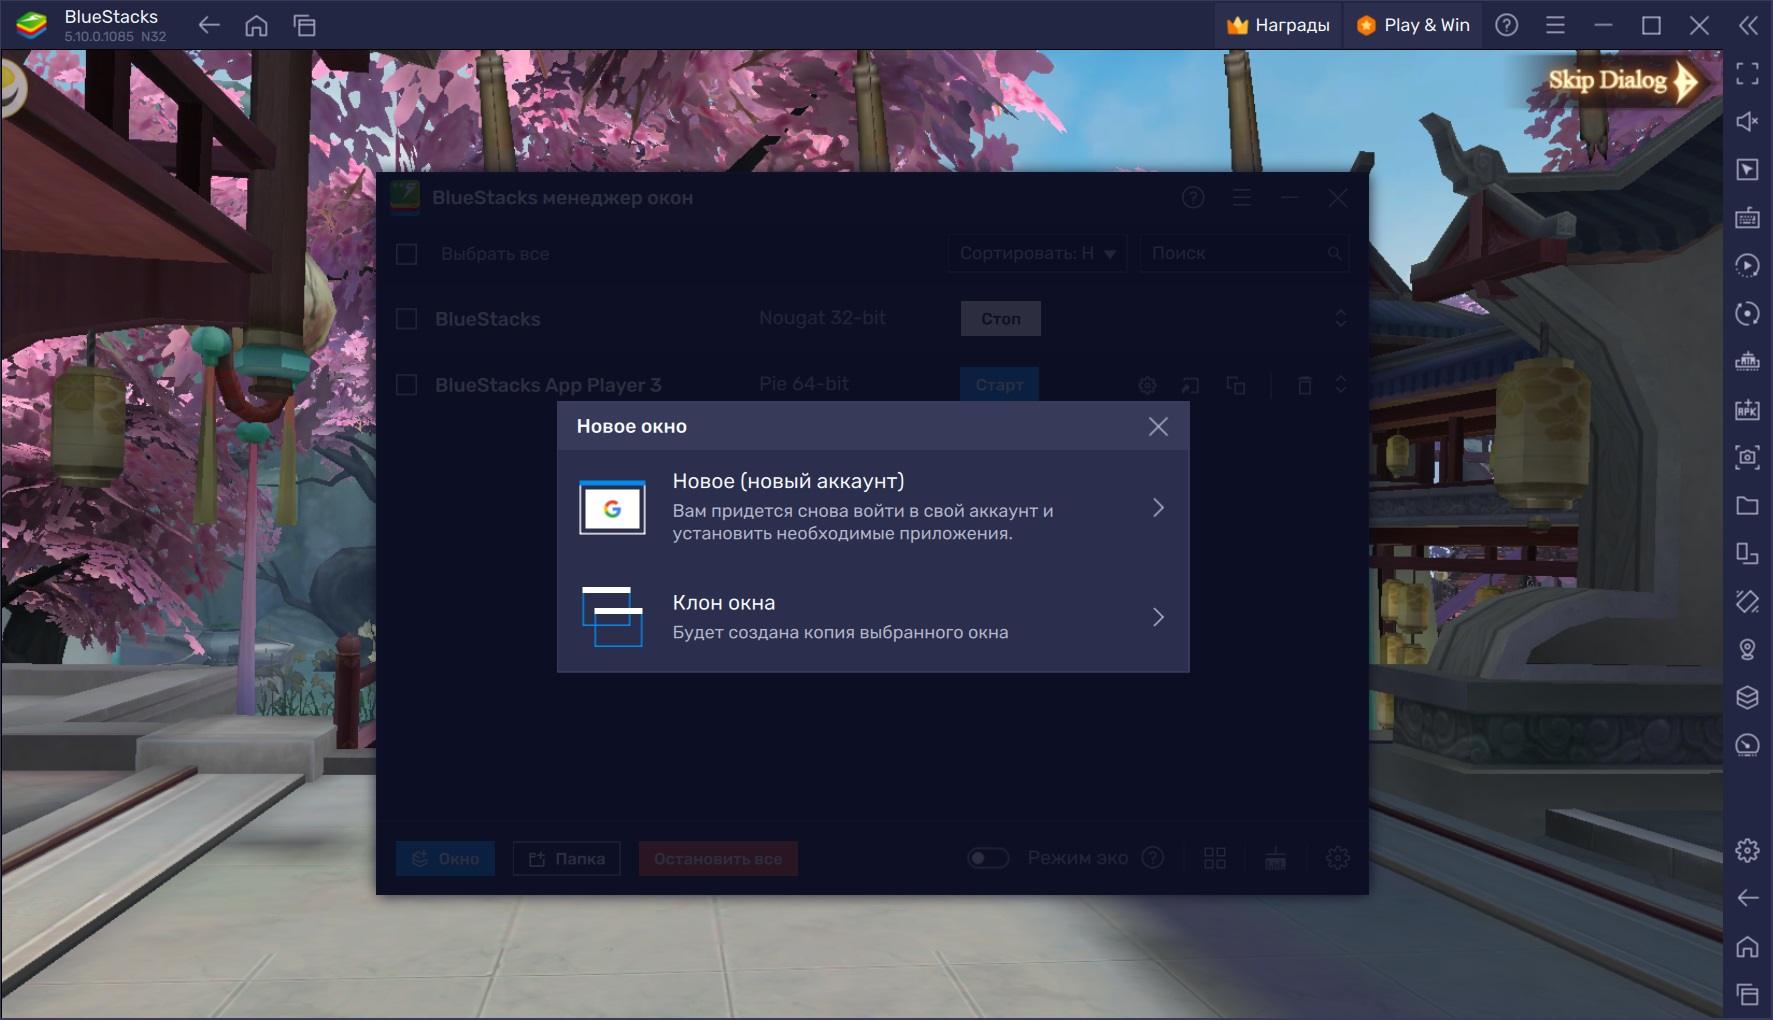
Task: Install APK from sidebar icon
Action: [x=1747, y=409]
